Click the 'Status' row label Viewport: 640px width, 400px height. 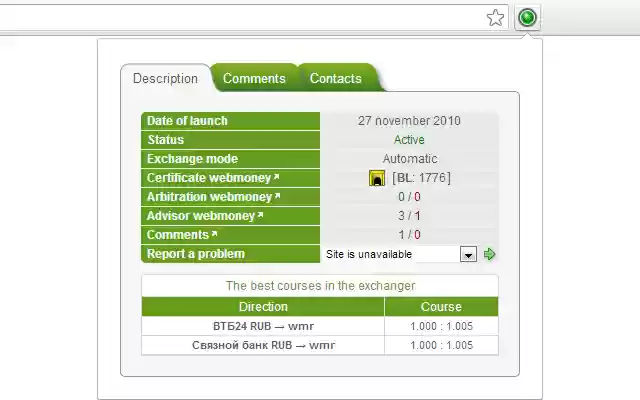(165, 140)
